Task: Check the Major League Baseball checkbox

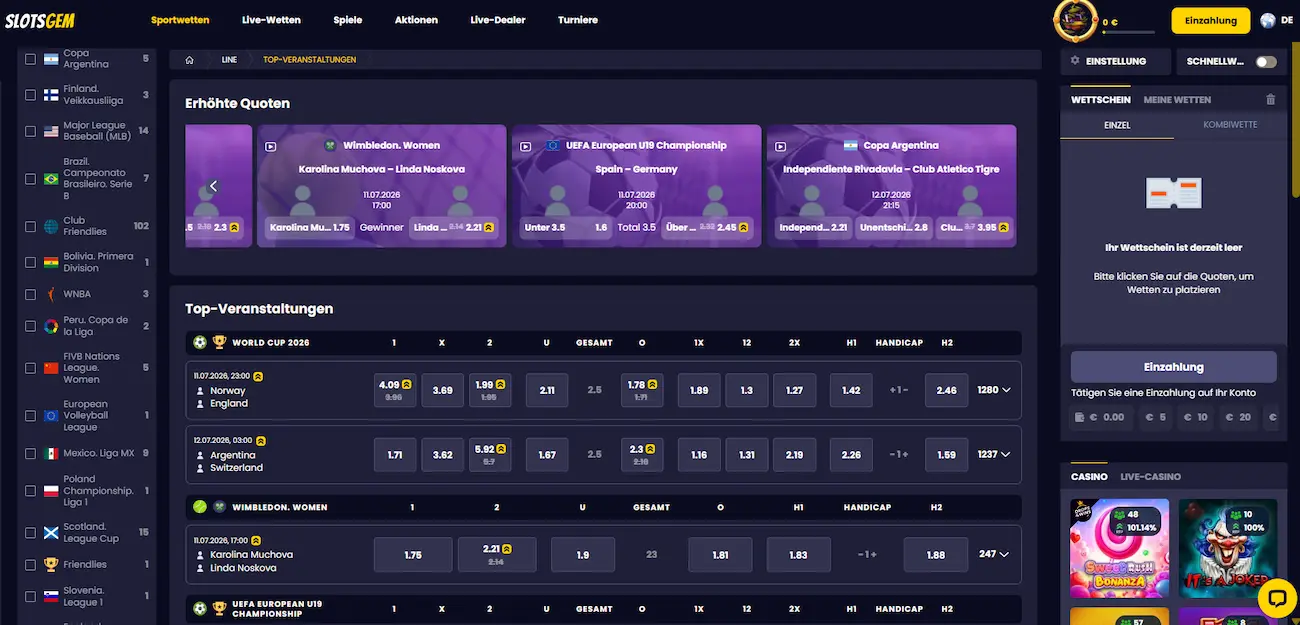Action: [30, 131]
